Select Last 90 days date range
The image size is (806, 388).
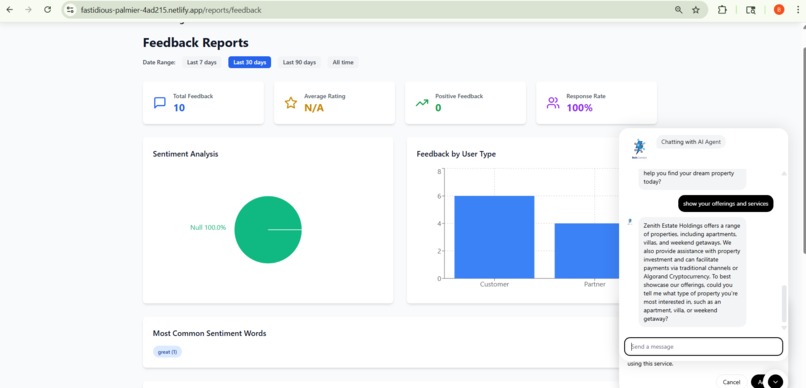(x=299, y=62)
